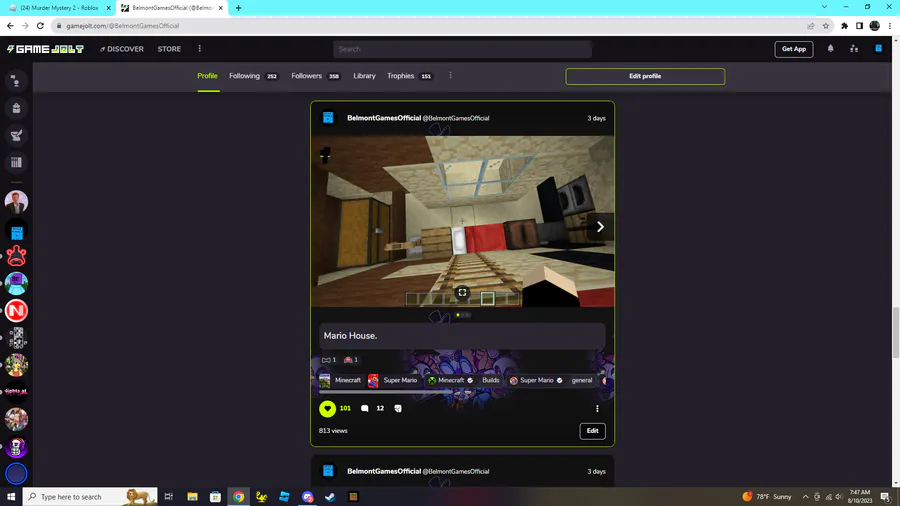Open the Store page
The height and width of the screenshot is (506, 900).
pos(169,49)
